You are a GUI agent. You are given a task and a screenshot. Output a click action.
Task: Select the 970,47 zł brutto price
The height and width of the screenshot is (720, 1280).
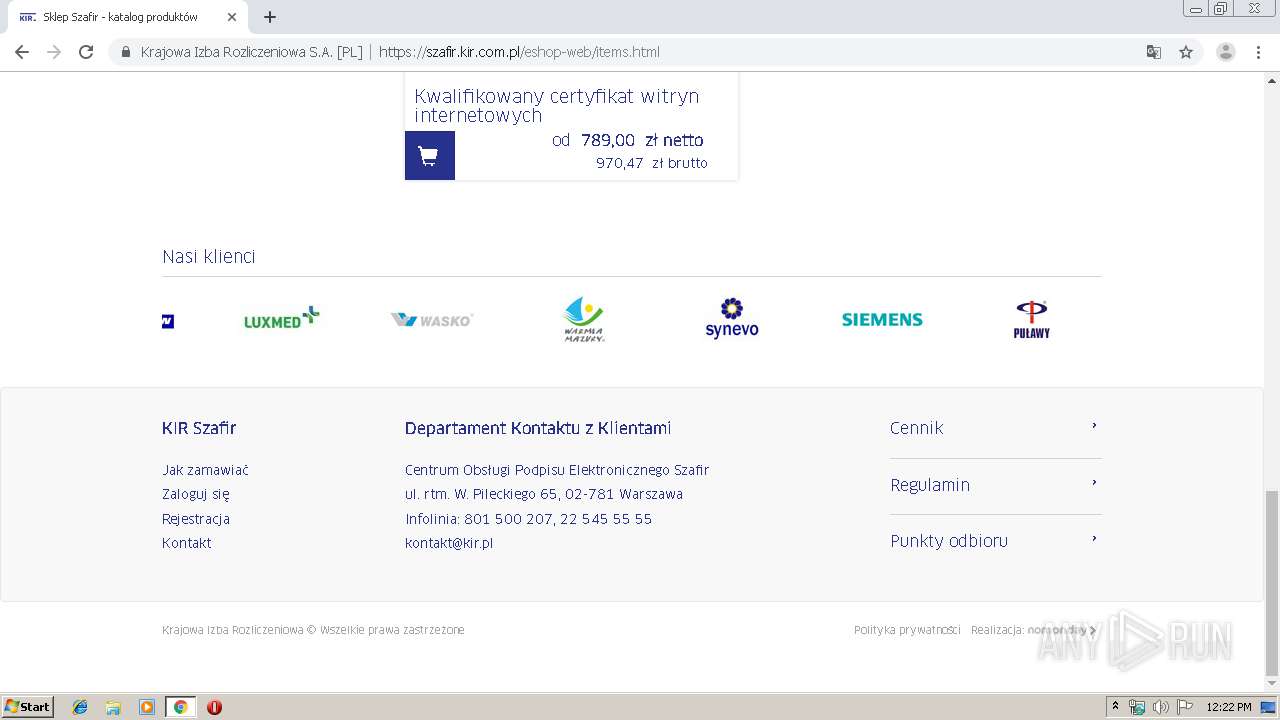click(652, 163)
